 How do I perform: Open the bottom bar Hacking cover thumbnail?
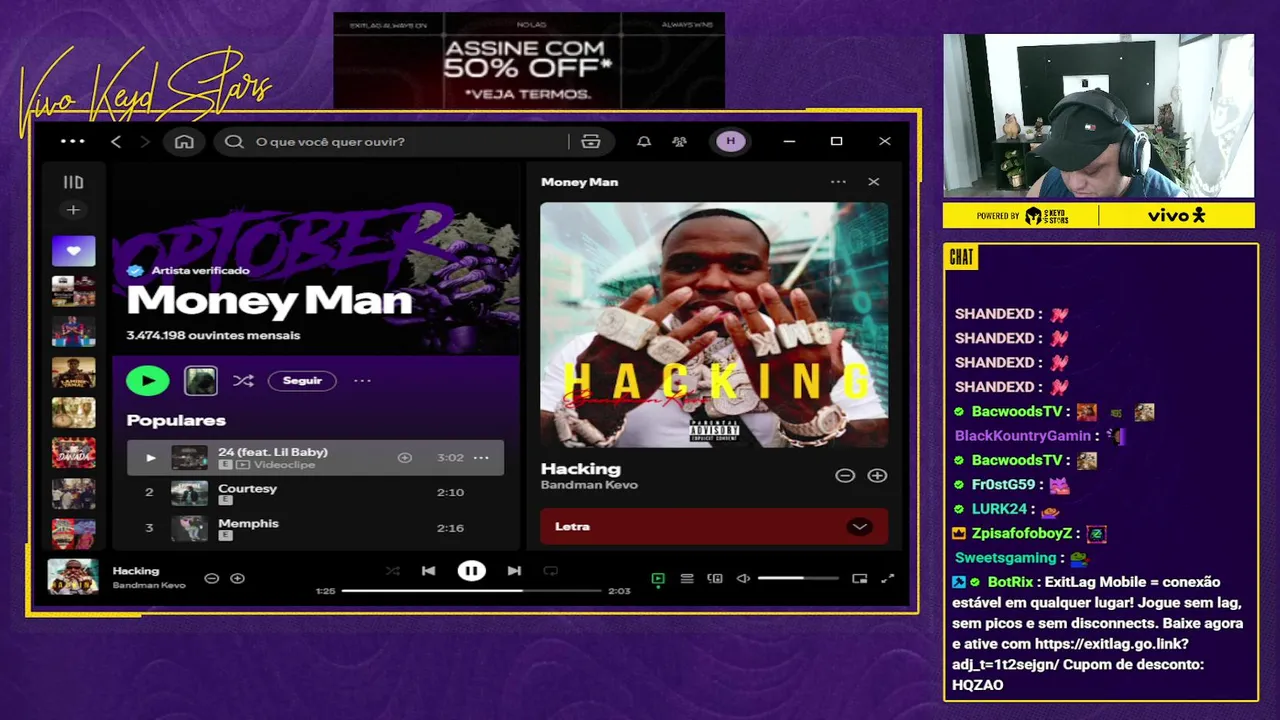(x=73, y=577)
